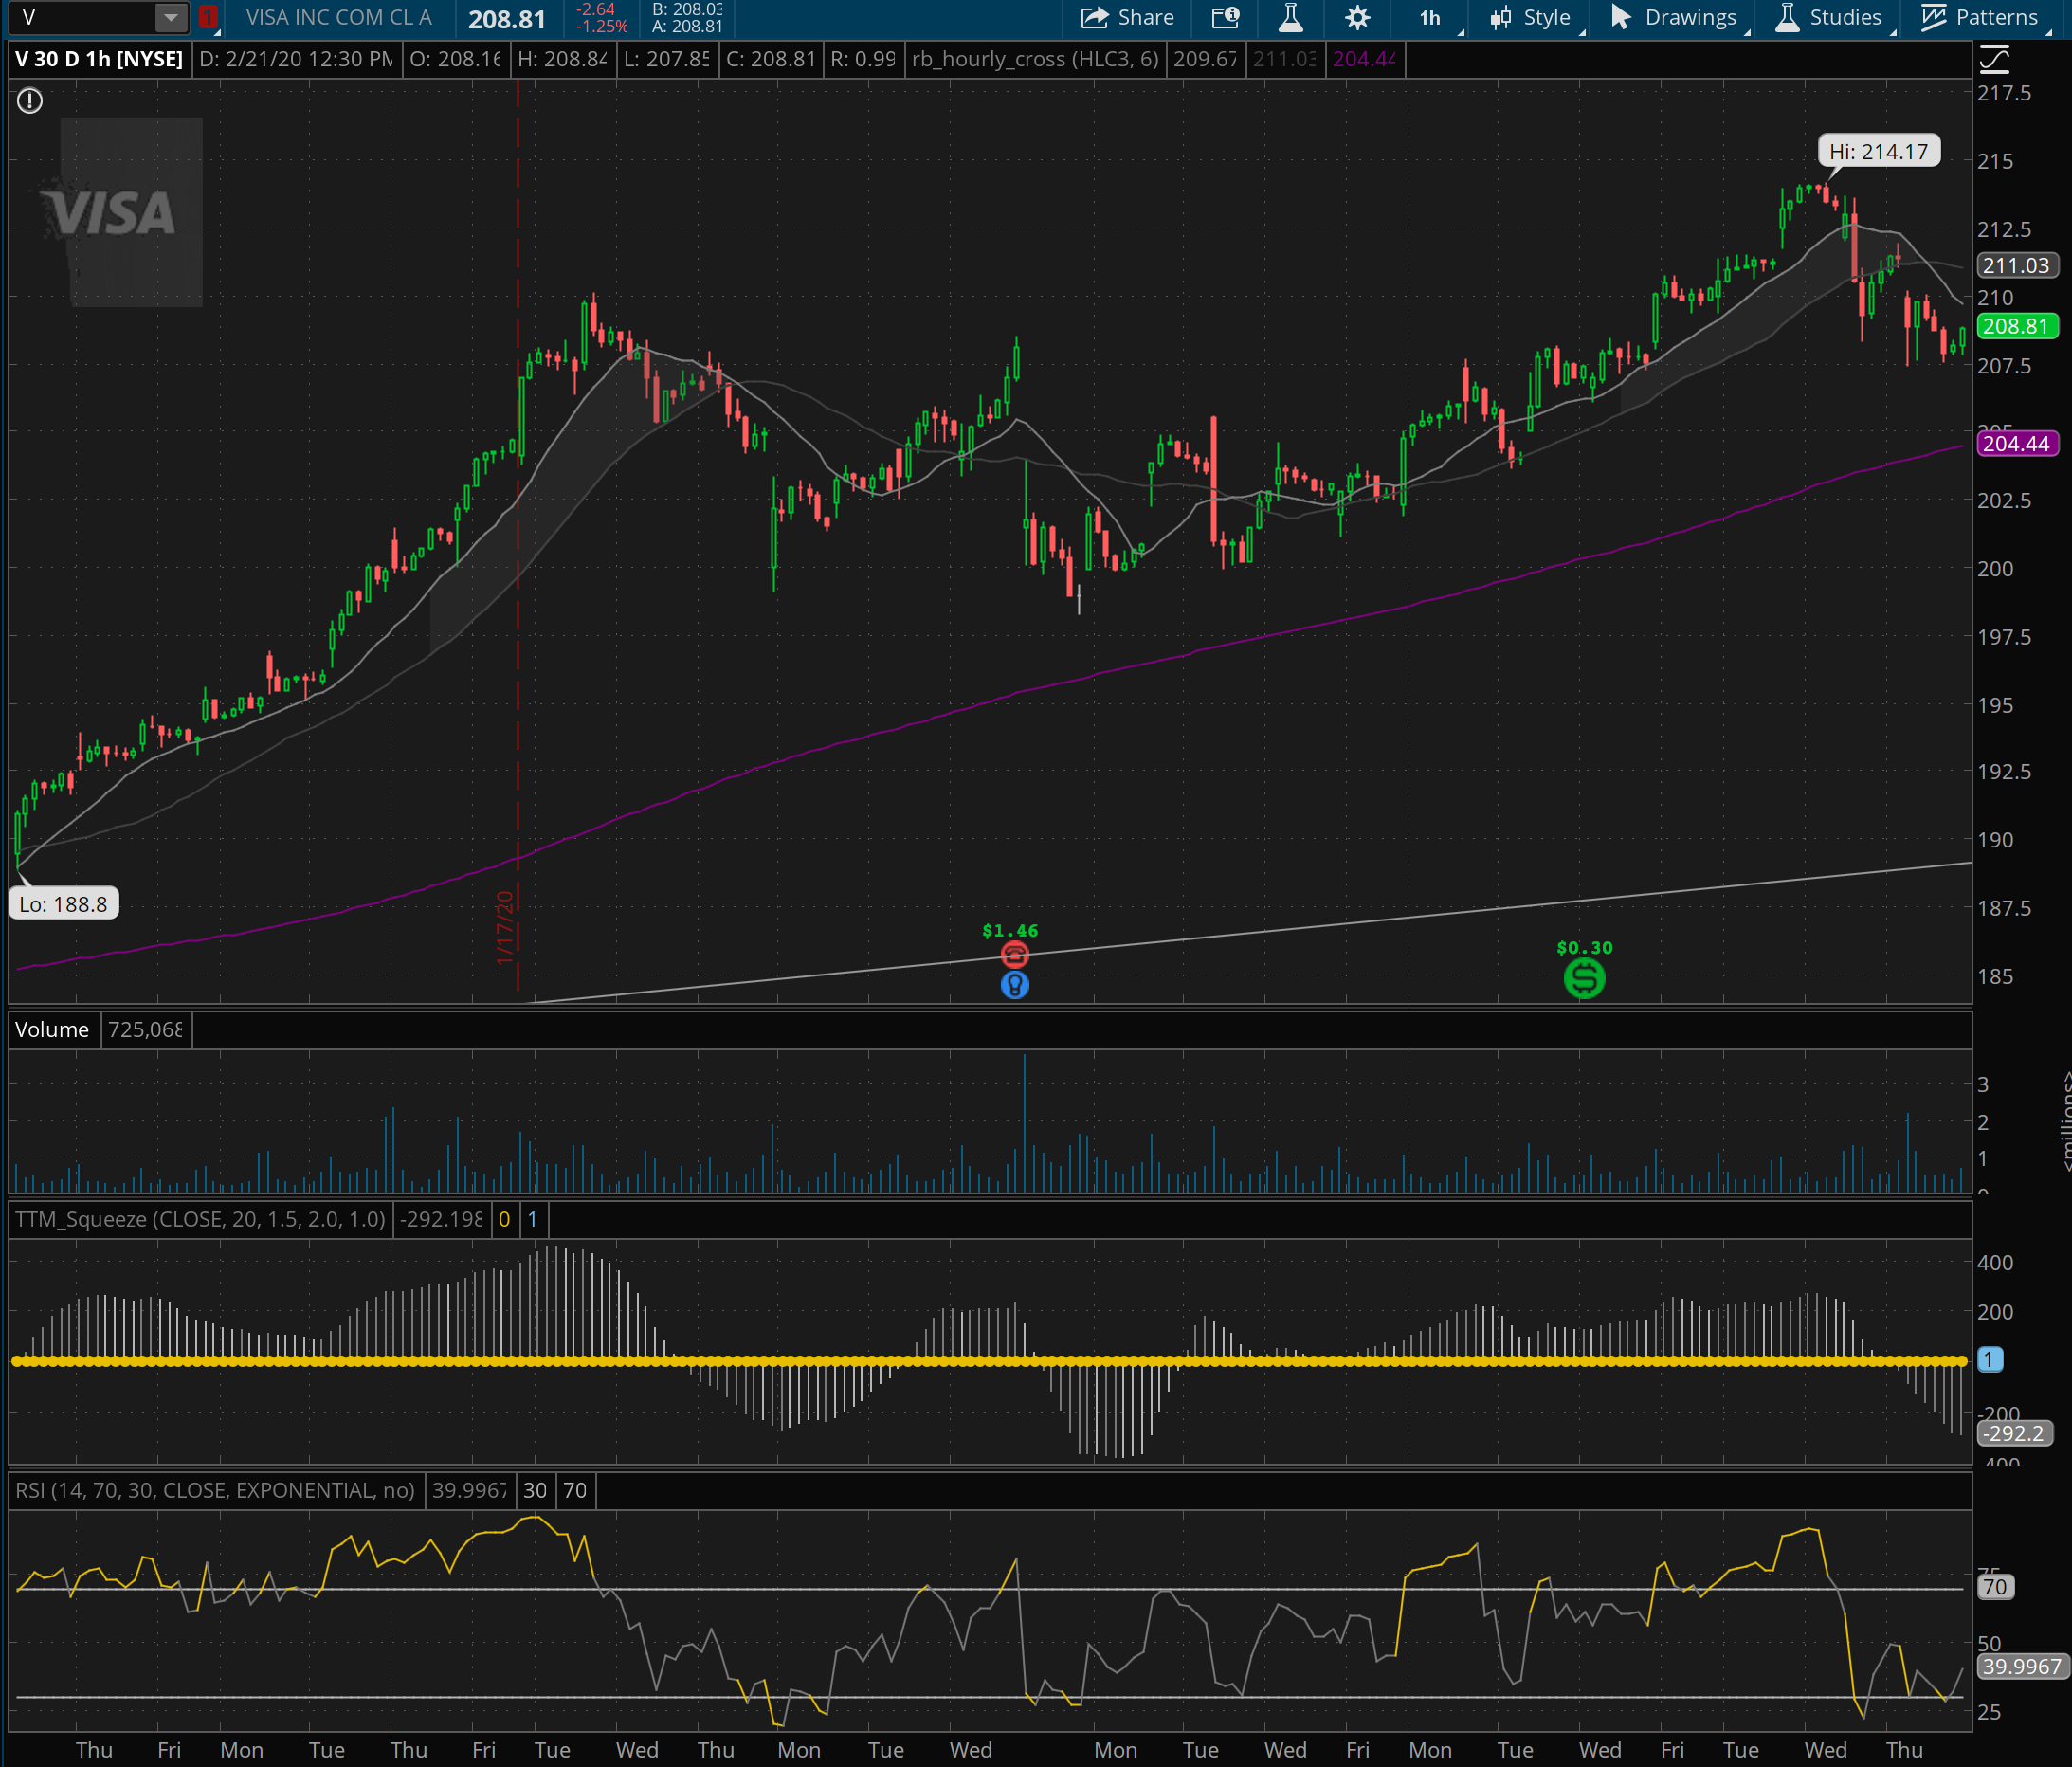Click the price axis scale curve icon
Screen dimensions: 2072x1767
[x=1994, y=60]
